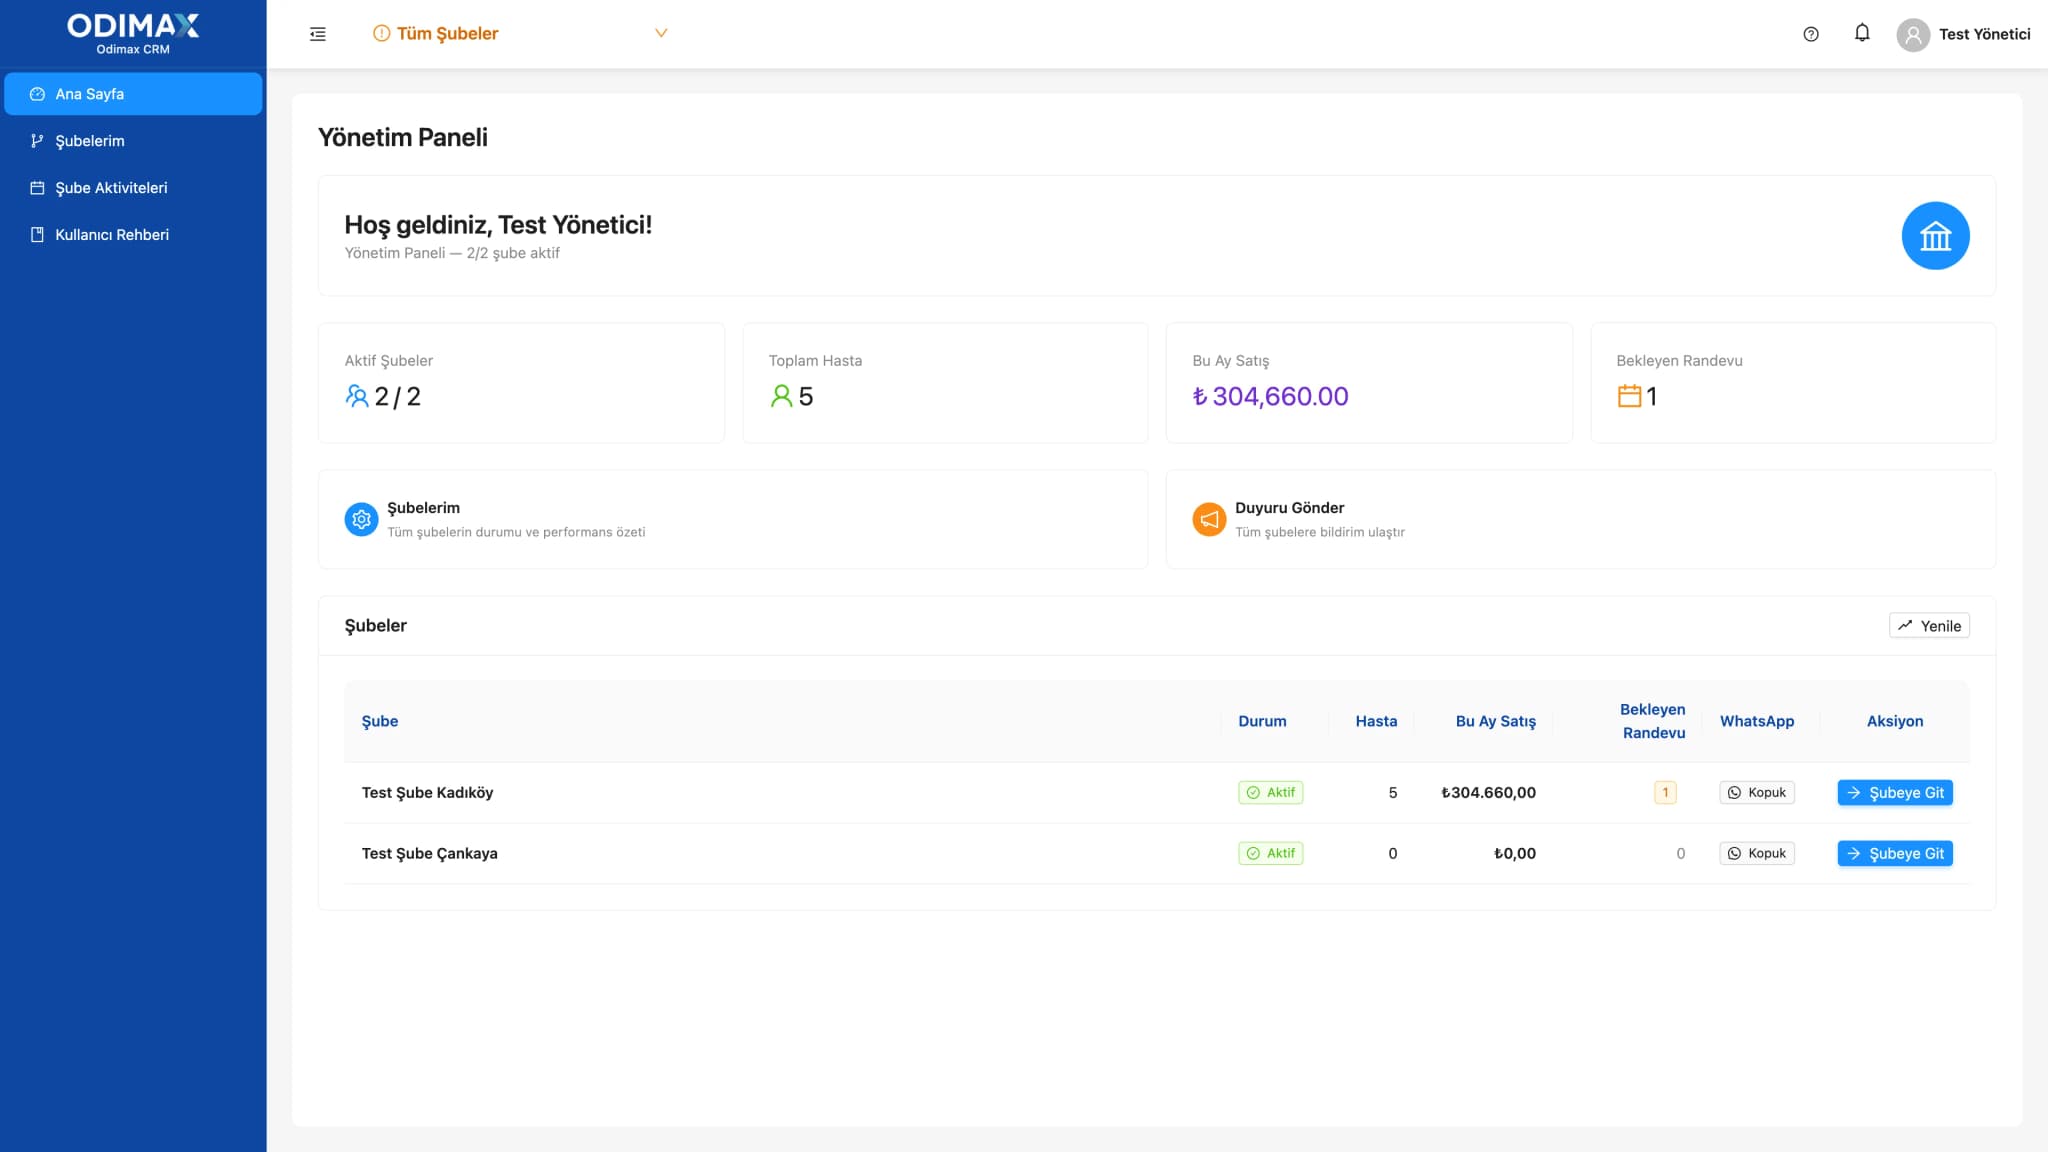This screenshot has height=1152, width=2048.
Task: Click the warning icon beside Tüm Şubeler
Action: (x=381, y=33)
